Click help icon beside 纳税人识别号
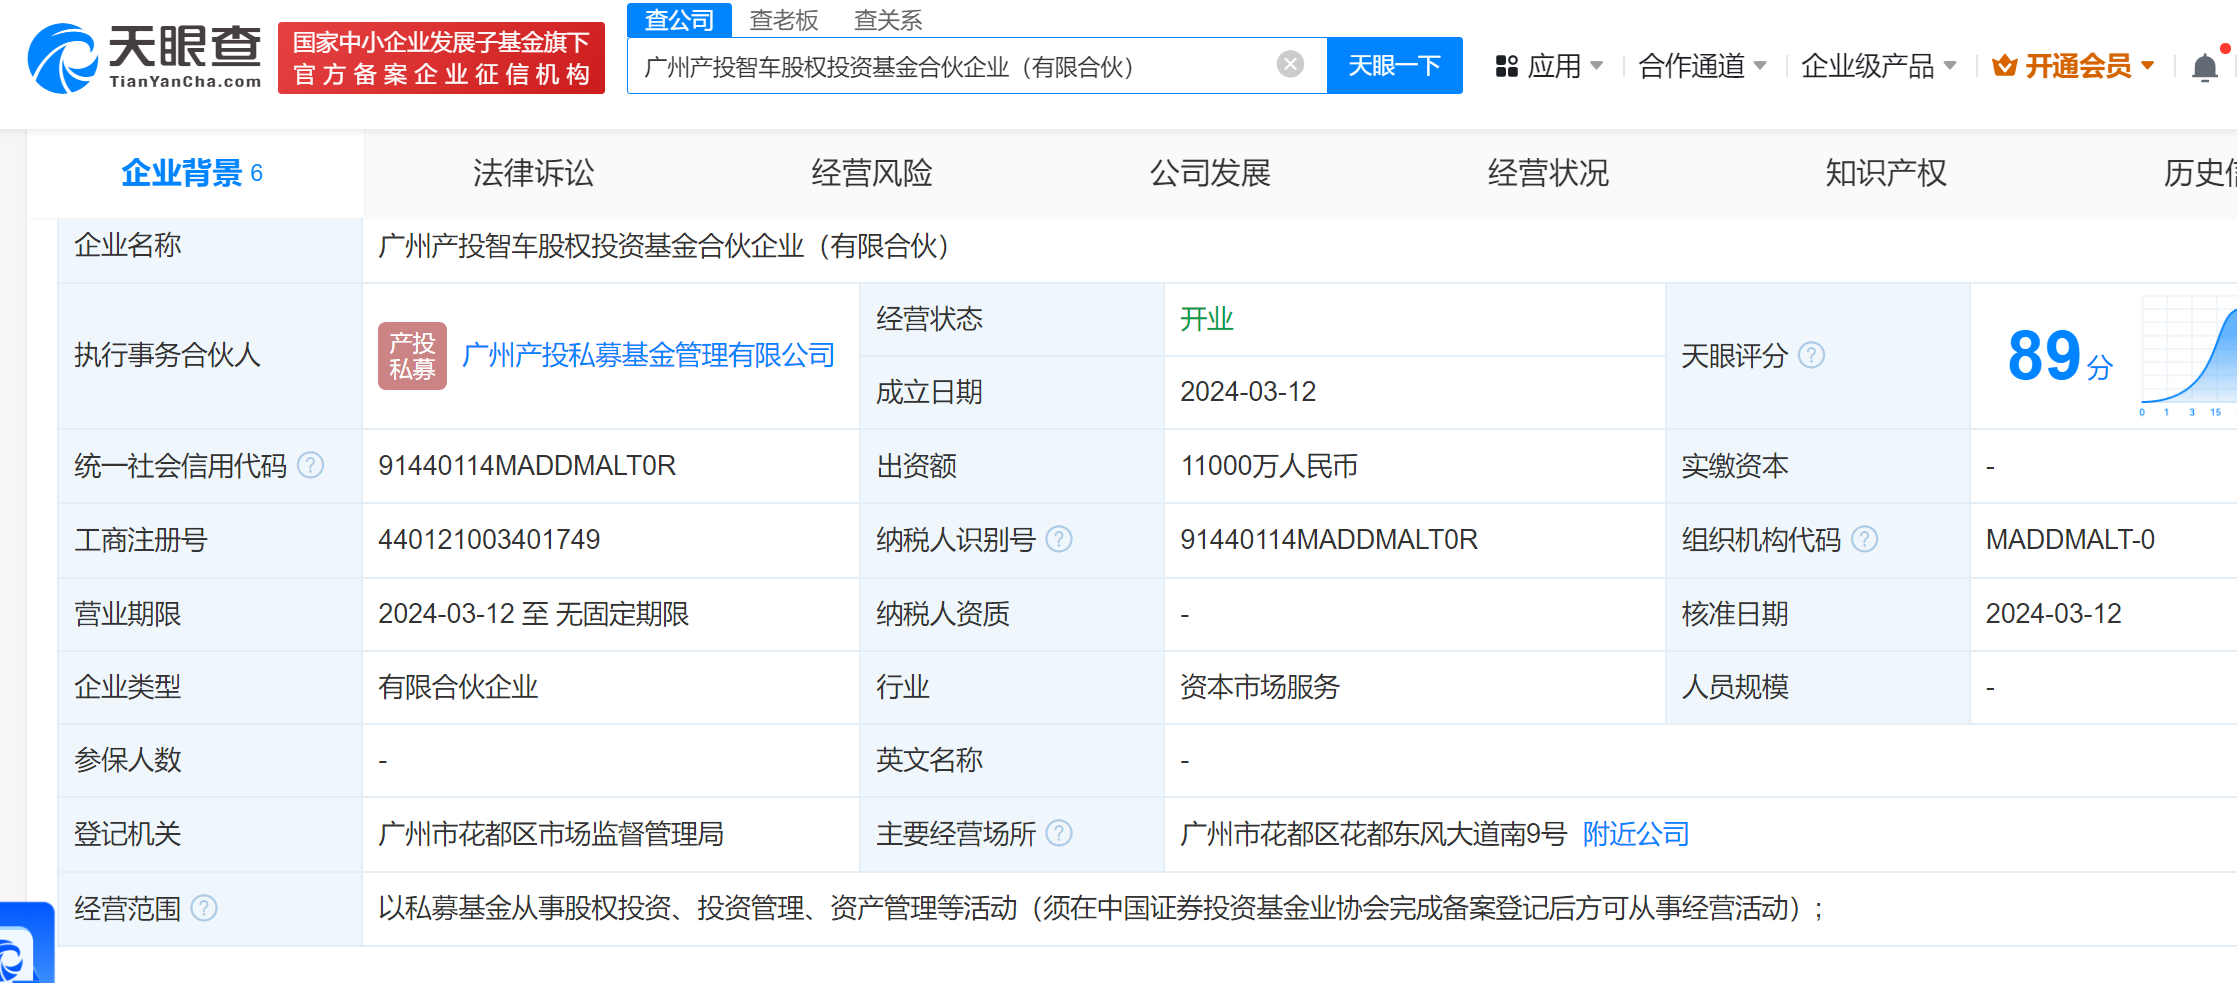2237x983 pixels. click(x=1058, y=539)
